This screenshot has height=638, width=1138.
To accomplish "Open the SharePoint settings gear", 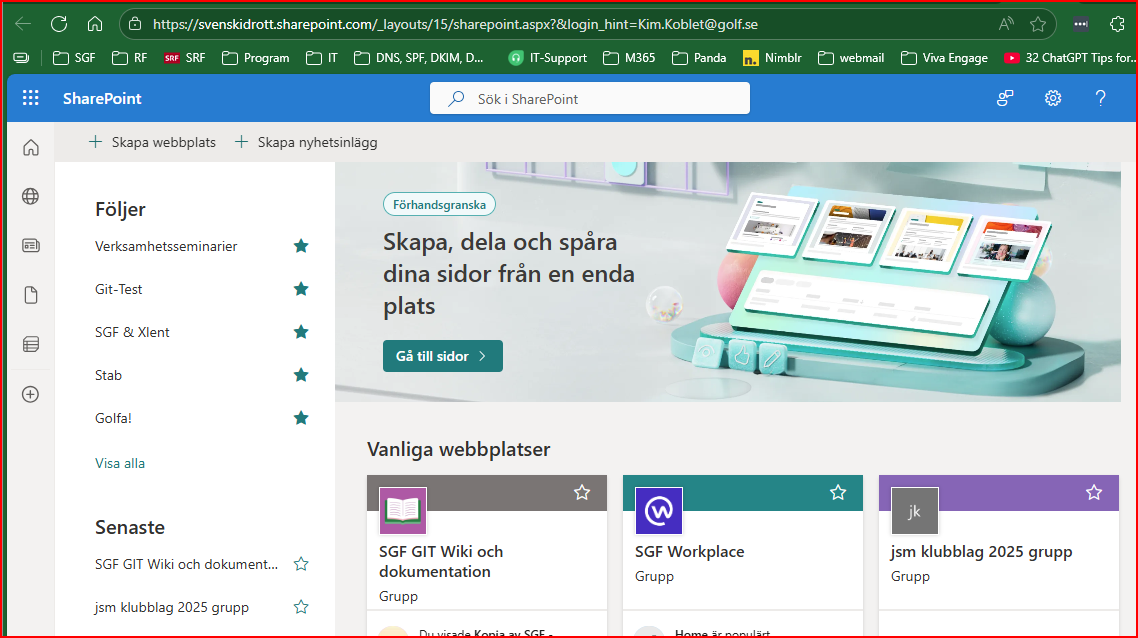I will [x=1052, y=98].
